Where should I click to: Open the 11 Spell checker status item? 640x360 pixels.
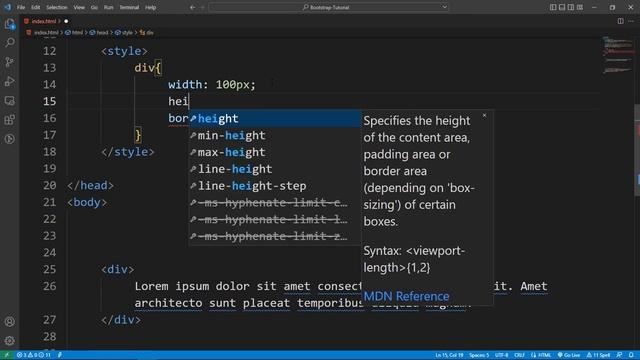598,355
